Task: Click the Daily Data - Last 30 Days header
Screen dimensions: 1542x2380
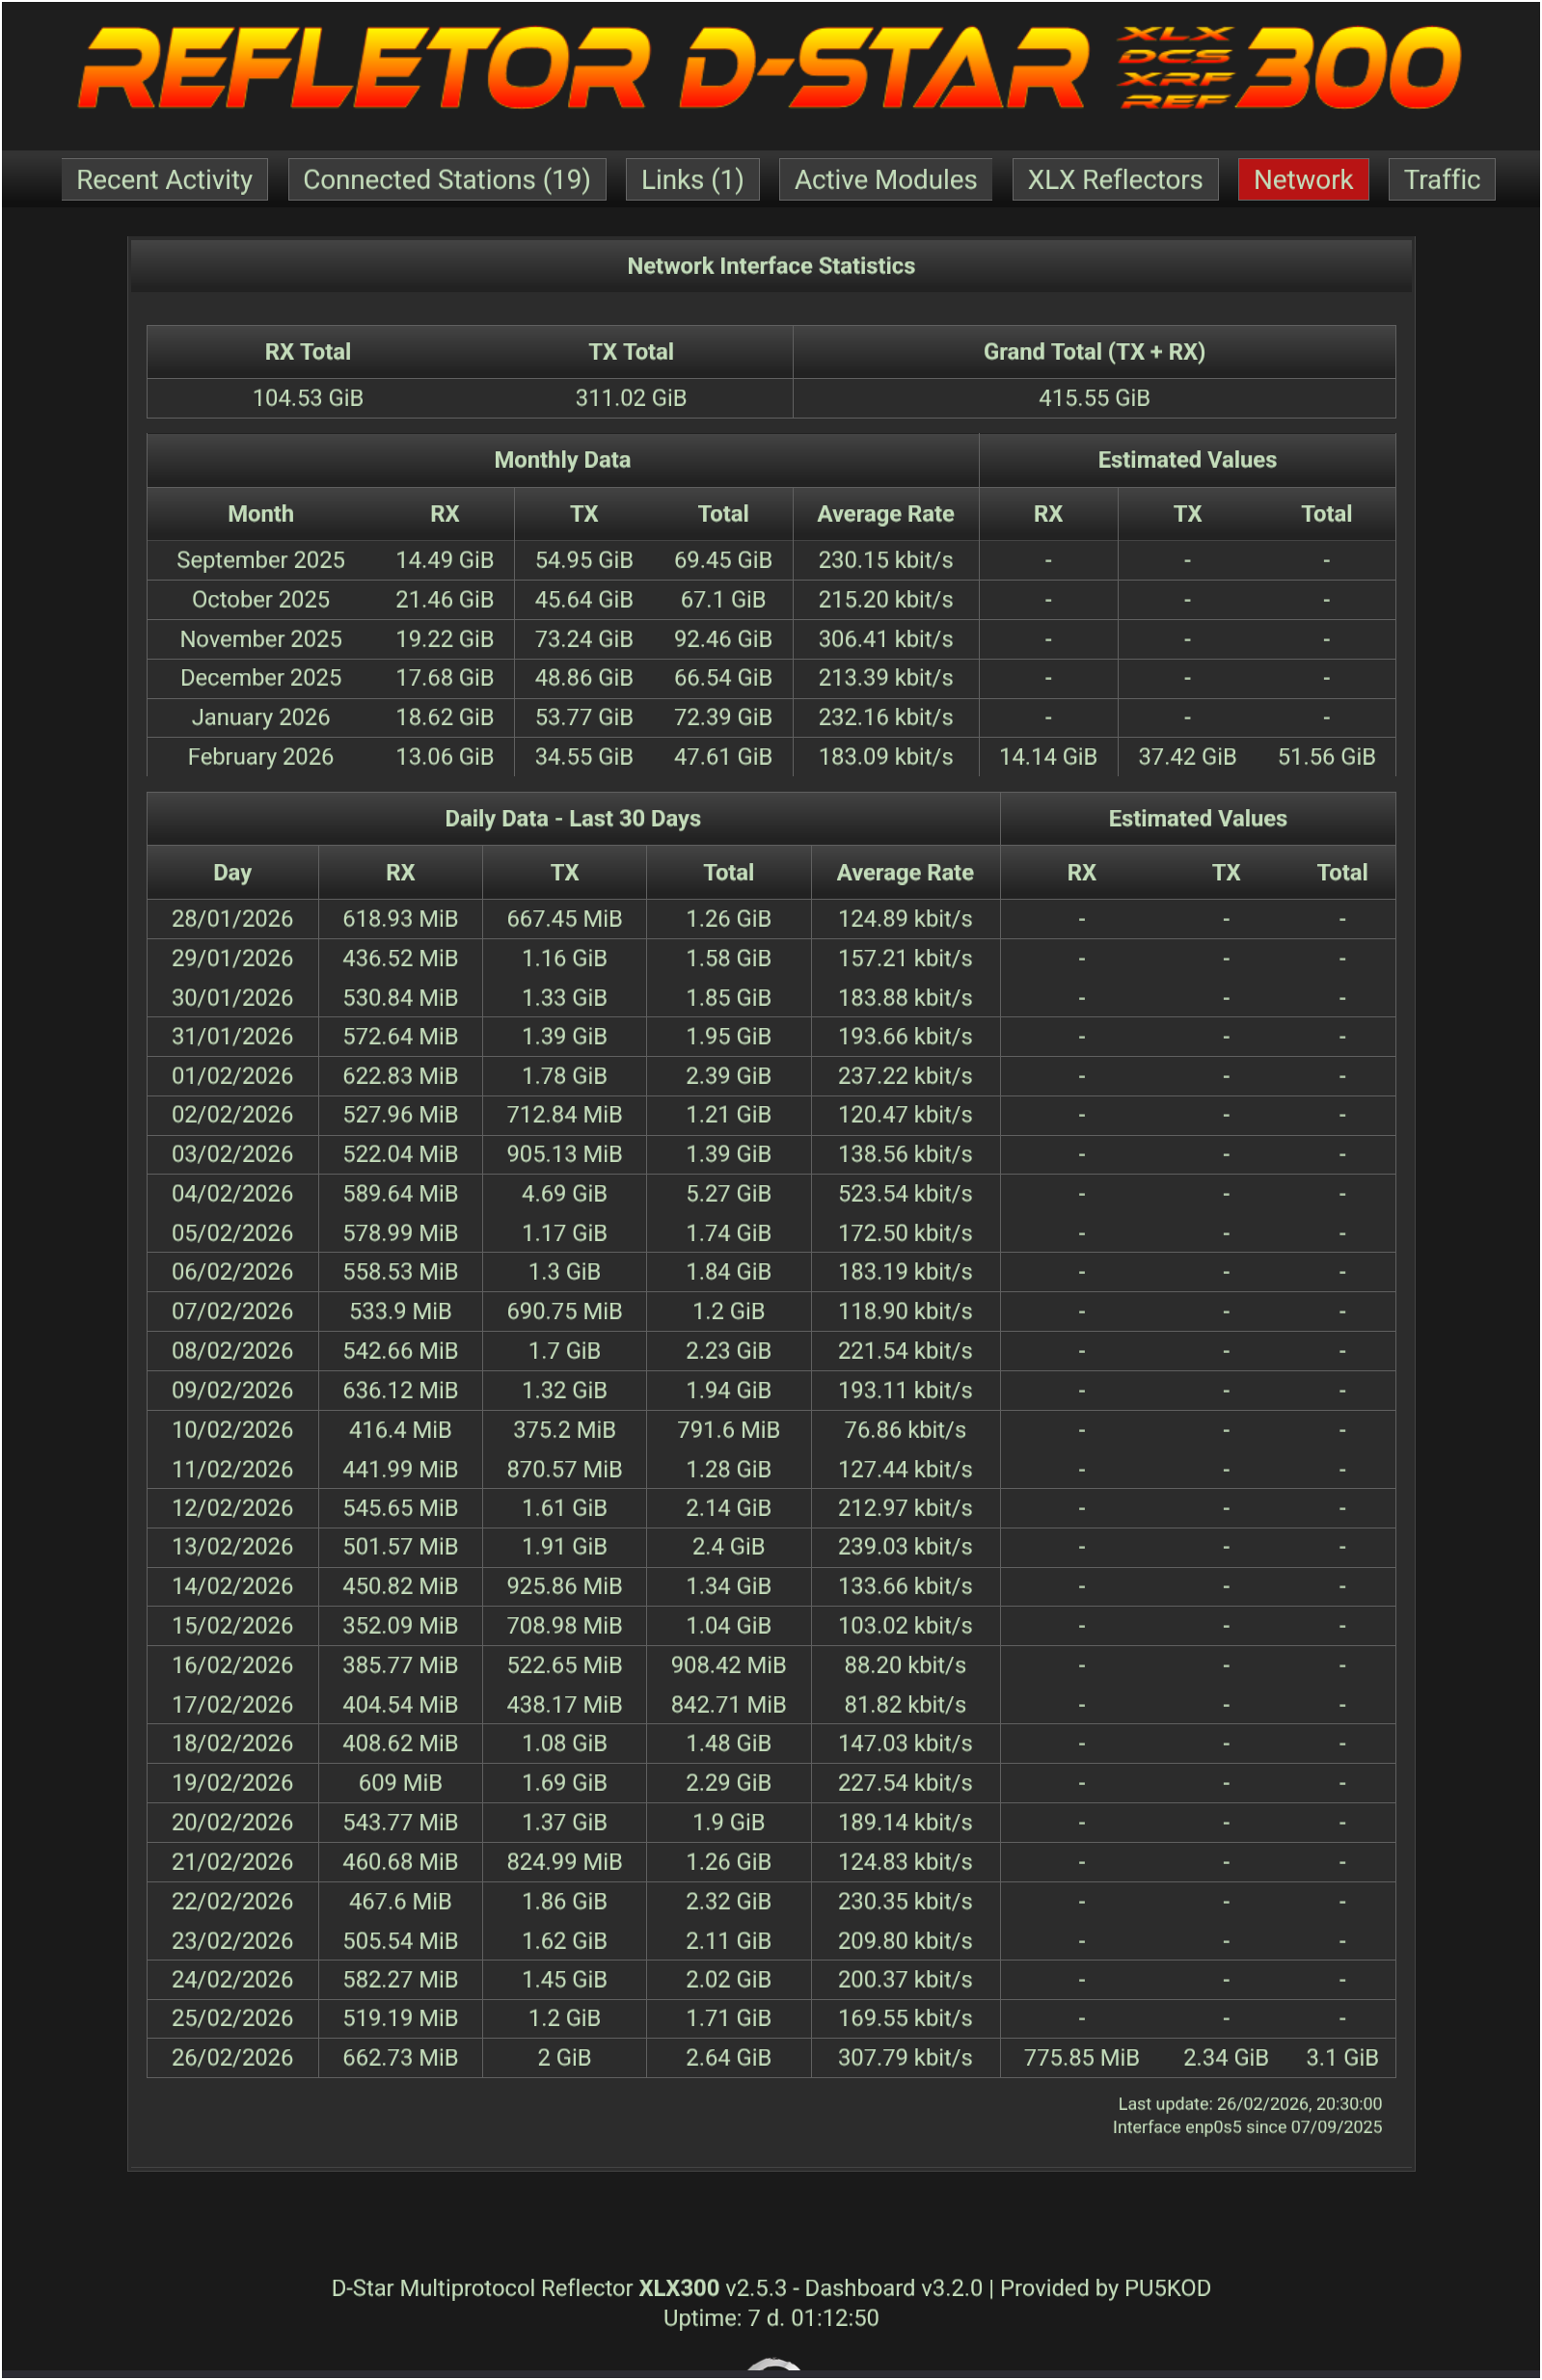Action: [572, 819]
